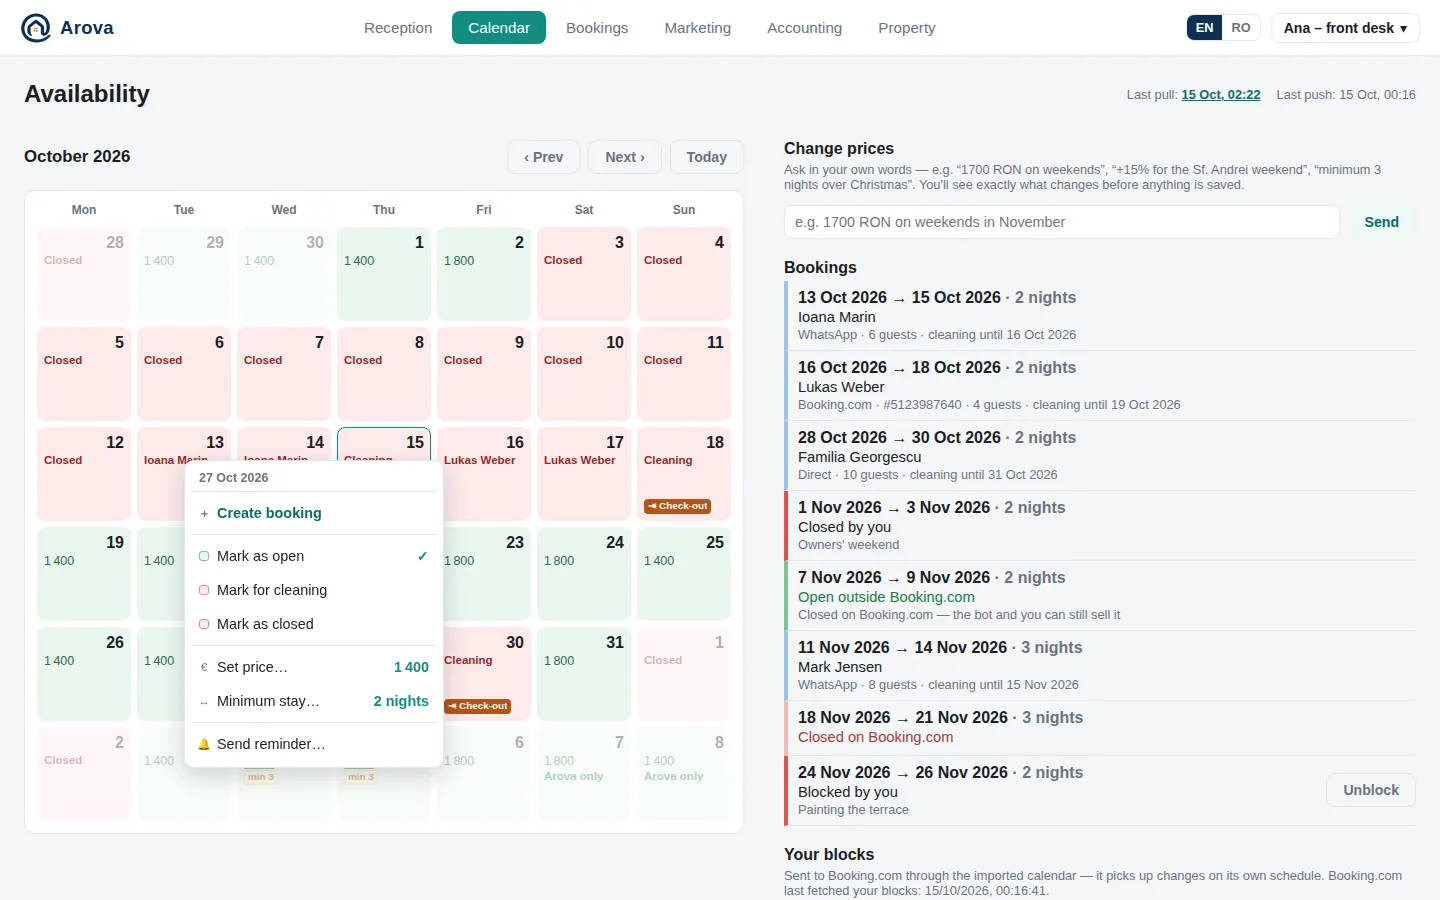
Task: Open the Ana – front desk user menu
Action: pos(1345,28)
